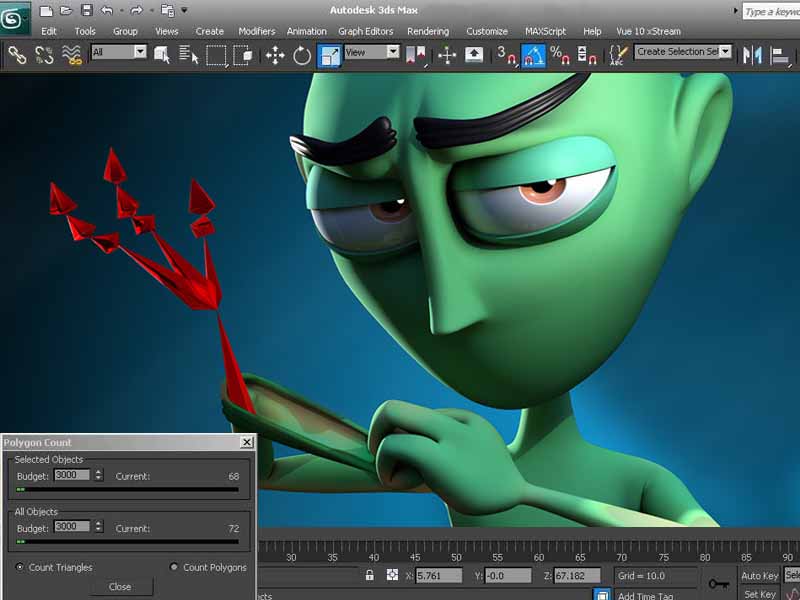This screenshot has width=800, height=600.
Task: Click the Auto Key button
Action: 759,576
